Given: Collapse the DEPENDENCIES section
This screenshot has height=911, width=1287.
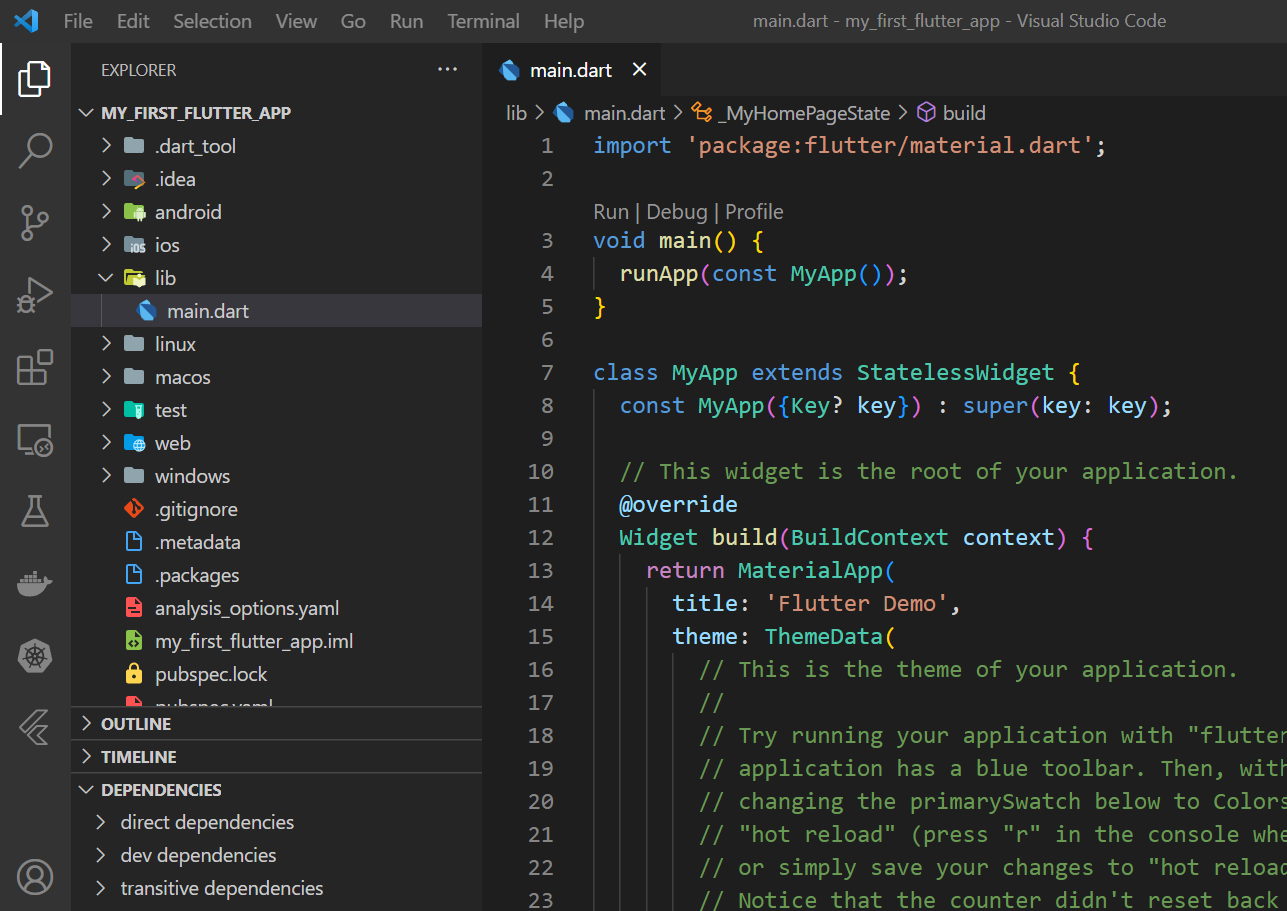Looking at the screenshot, I should tap(276, 790).
